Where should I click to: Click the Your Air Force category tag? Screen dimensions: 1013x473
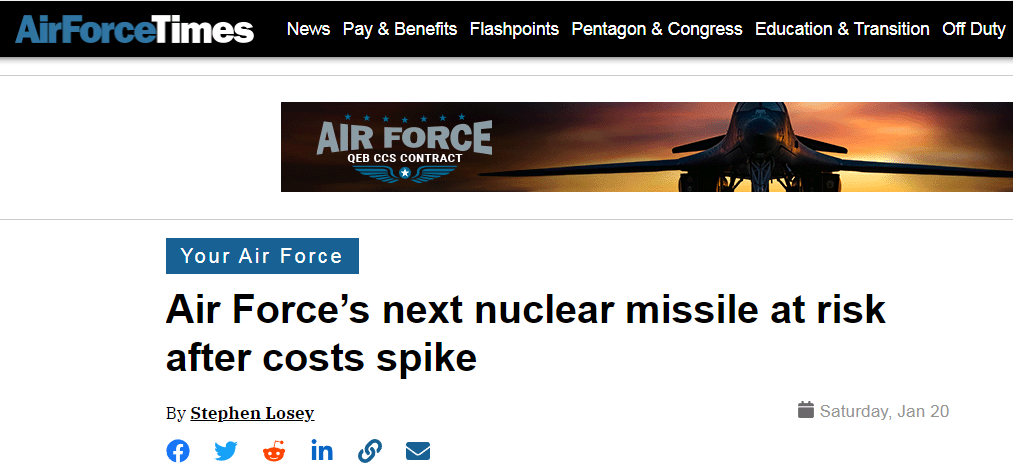click(x=262, y=256)
